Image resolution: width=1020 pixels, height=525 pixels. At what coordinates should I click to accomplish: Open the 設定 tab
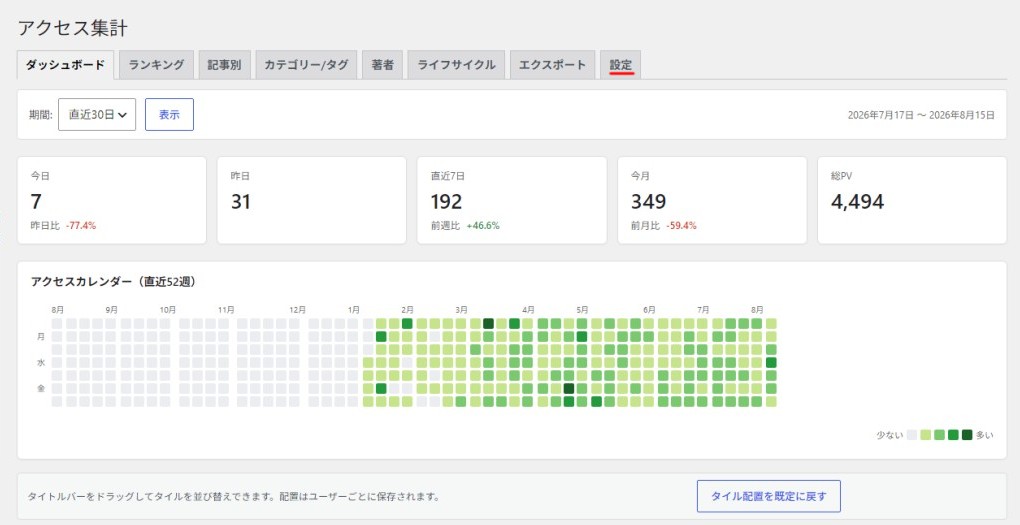coord(621,65)
